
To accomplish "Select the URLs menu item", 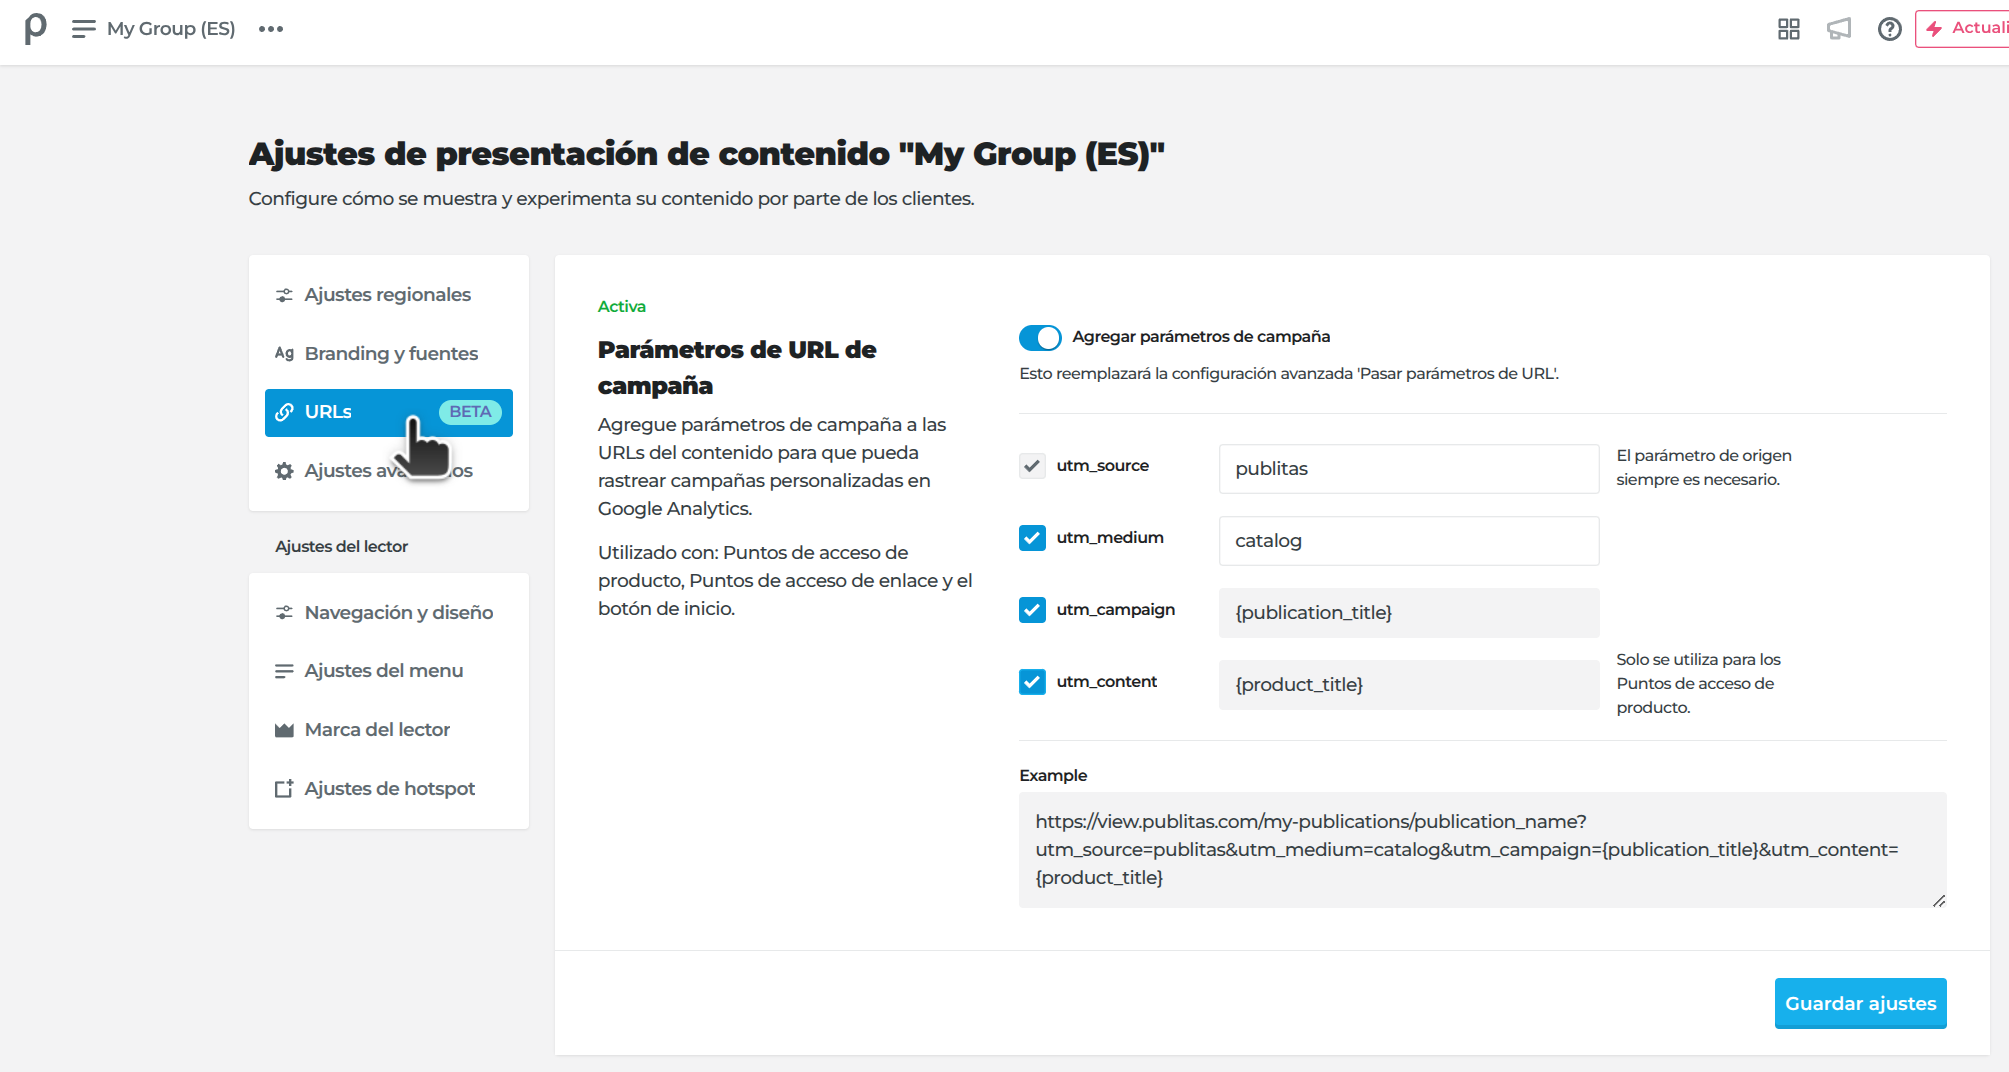I will (388, 412).
